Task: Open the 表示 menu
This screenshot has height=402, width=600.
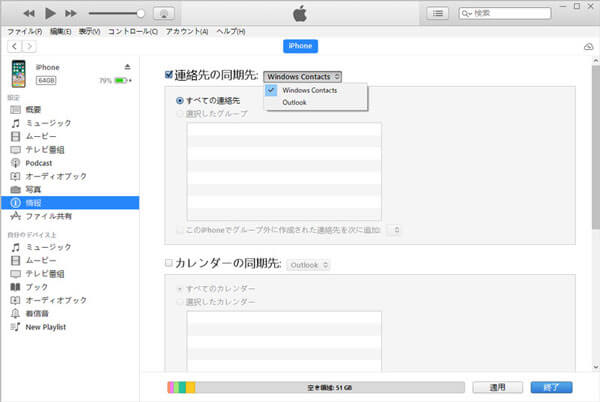Action: tap(90, 31)
